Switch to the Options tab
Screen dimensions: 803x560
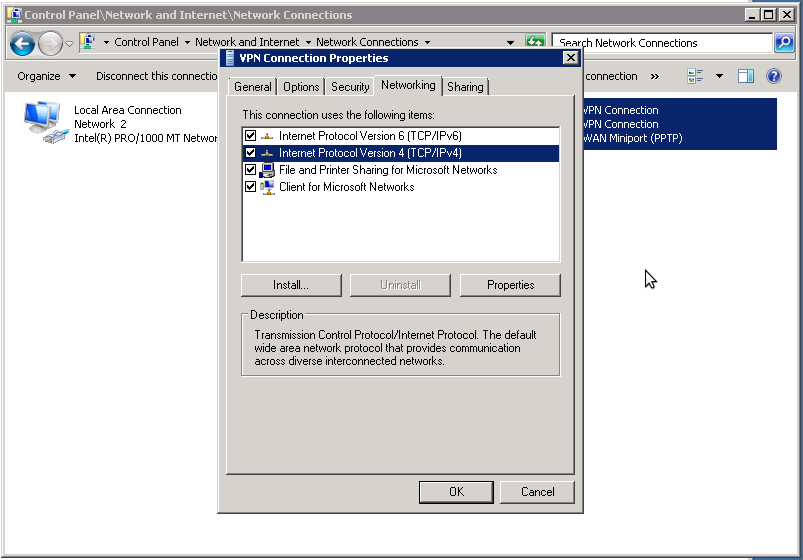301,87
